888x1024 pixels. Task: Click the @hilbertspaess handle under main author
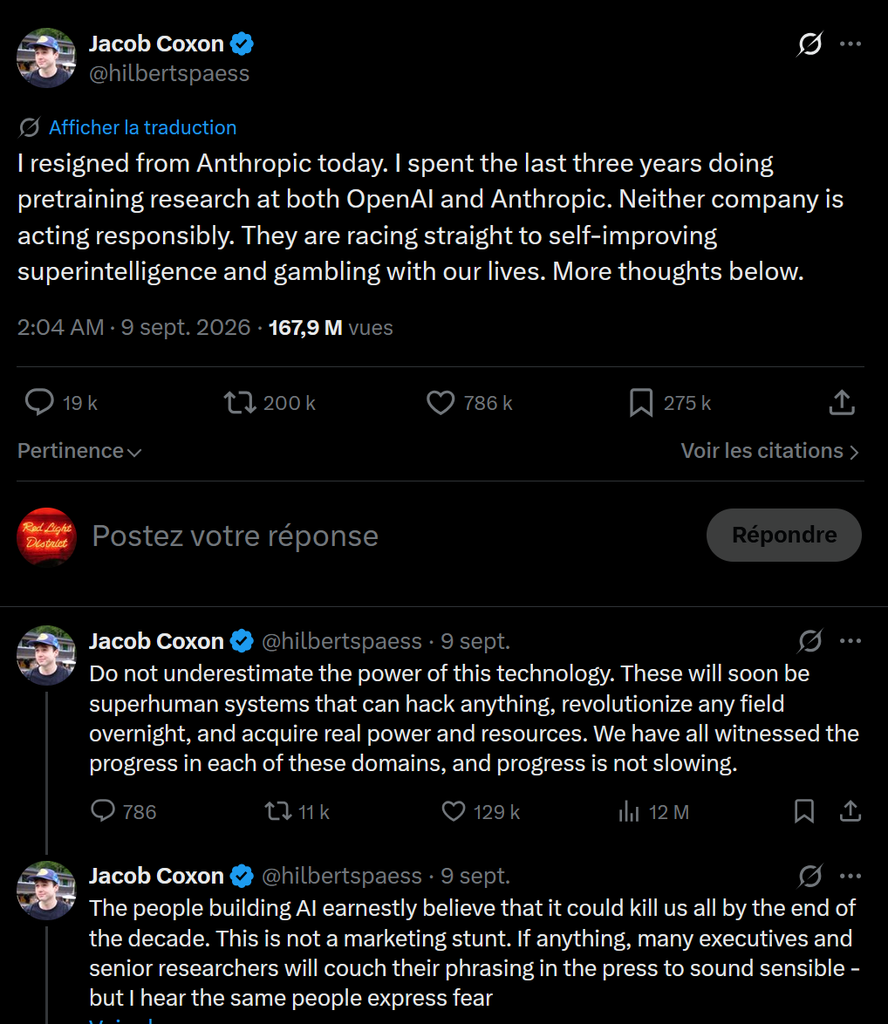click(169, 73)
